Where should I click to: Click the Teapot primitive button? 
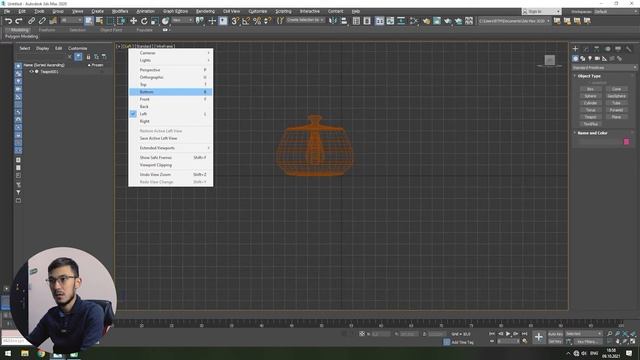click(x=590, y=117)
